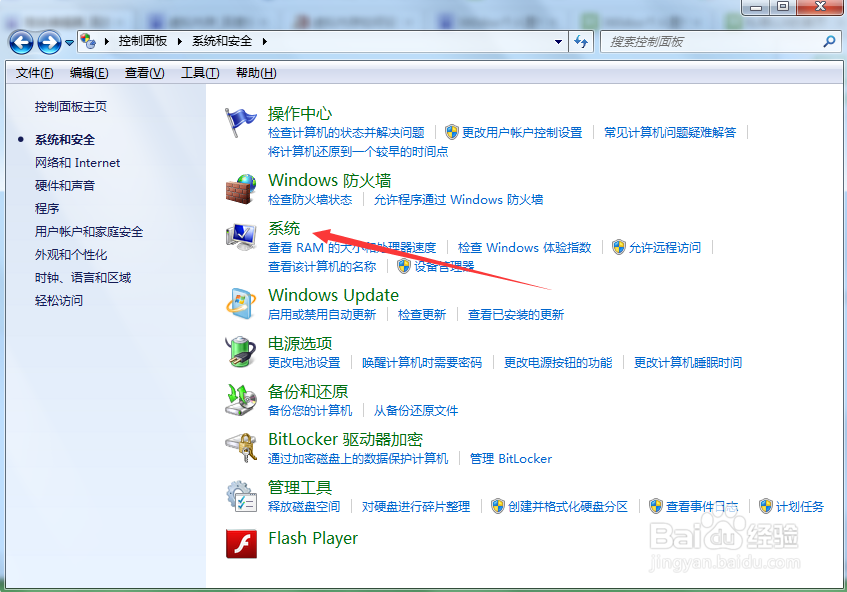This screenshot has height=592, width=847.
Task: Click the 备份和还原 drive icon
Action: (241, 400)
